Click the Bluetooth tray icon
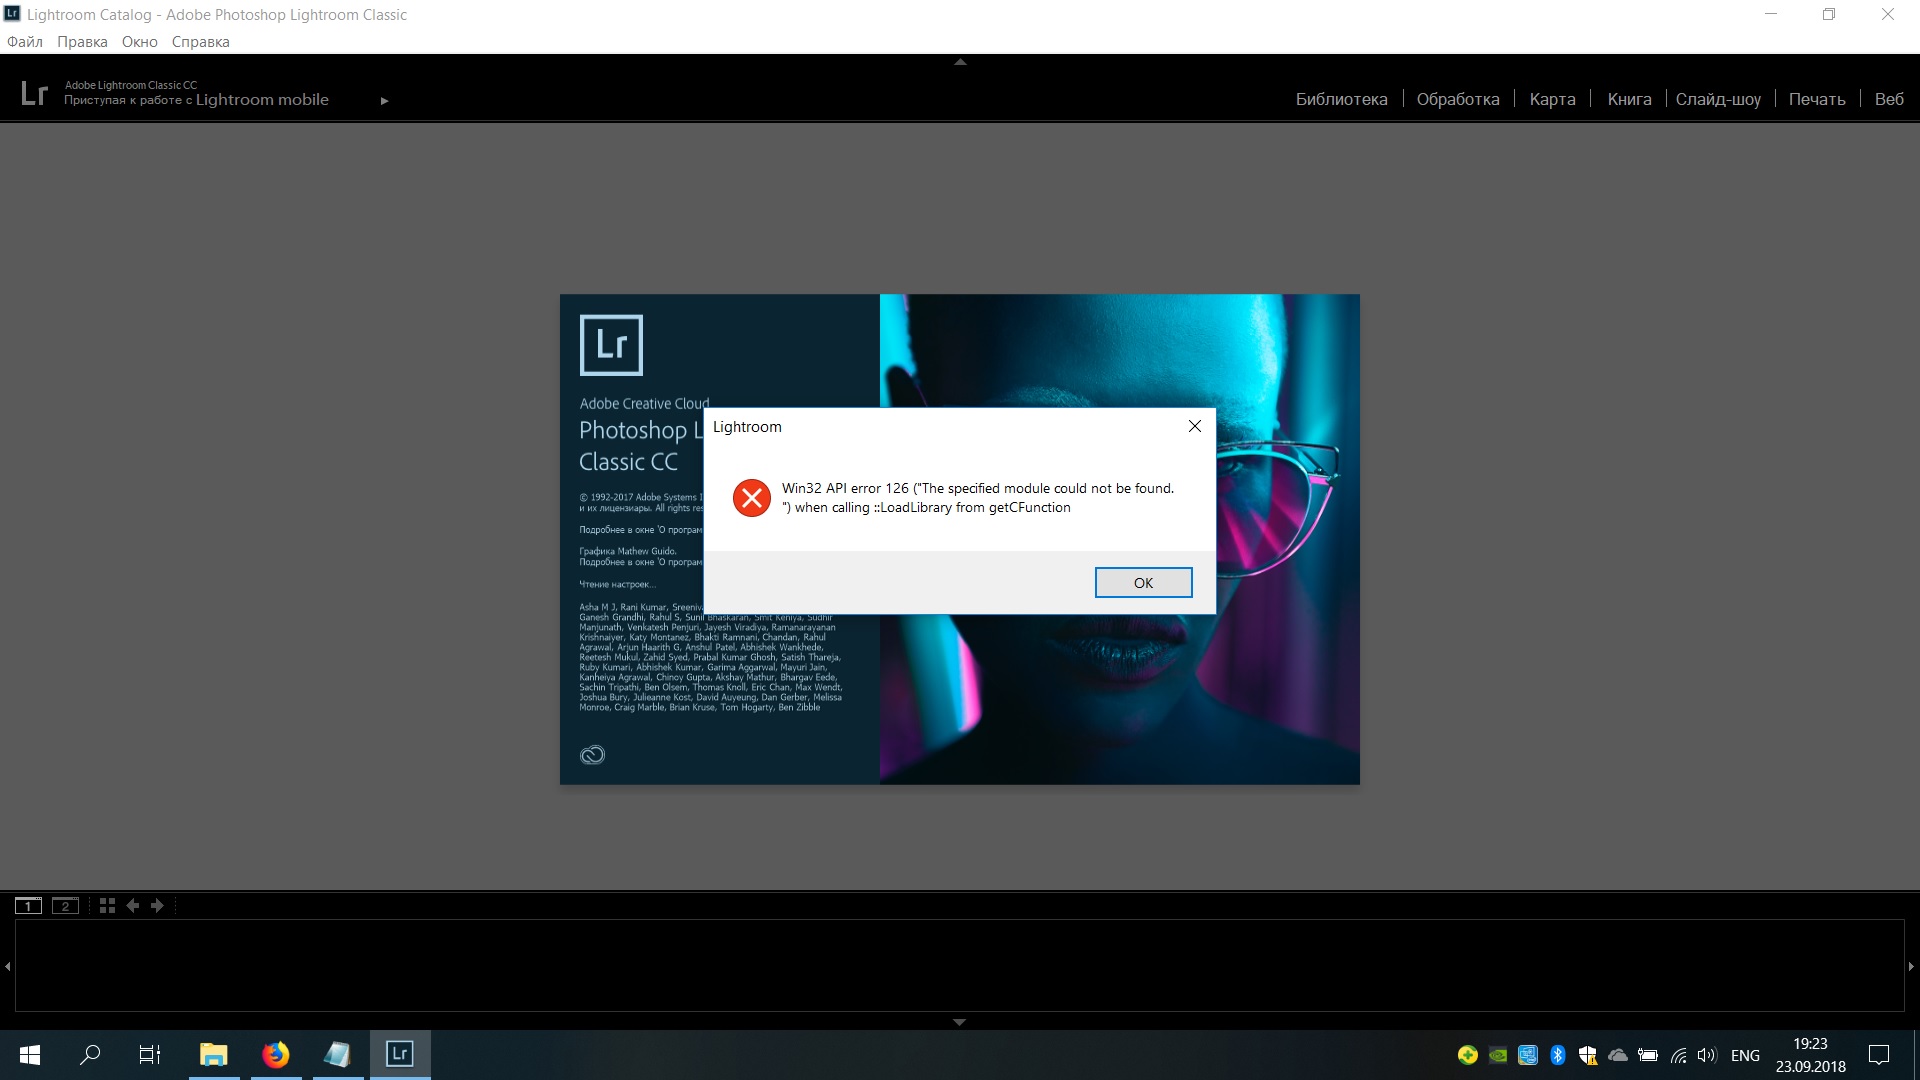 pyautogui.click(x=1557, y=1055)
